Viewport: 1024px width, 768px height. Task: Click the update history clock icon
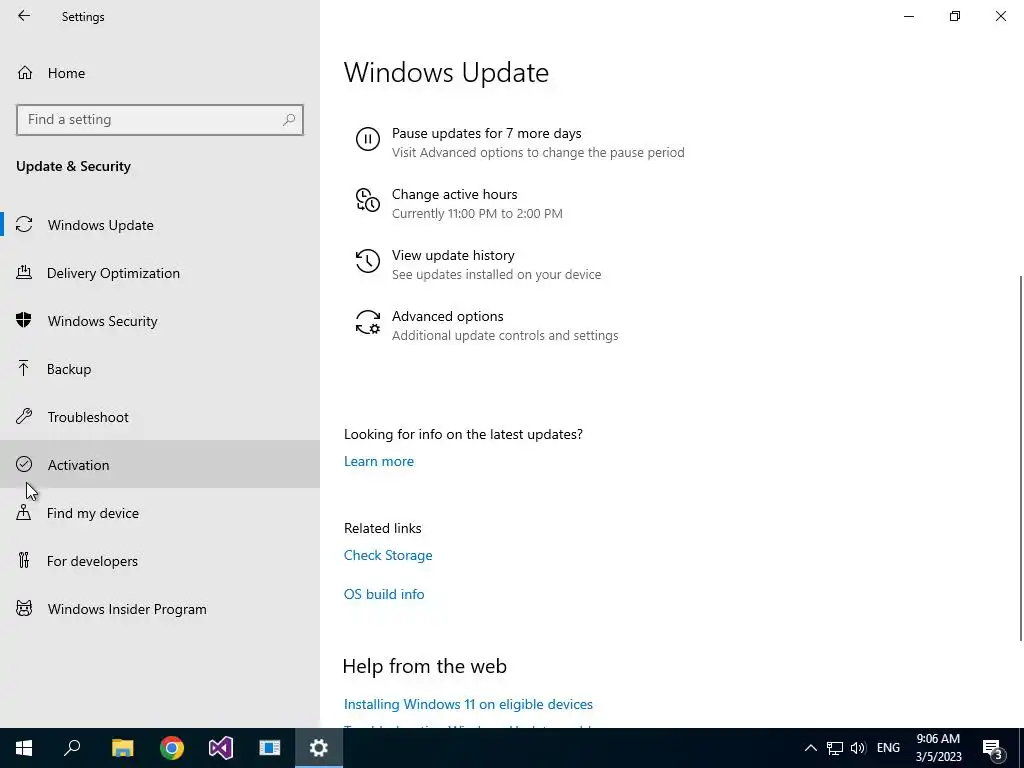pyautogui.click(x=368, y=261)
